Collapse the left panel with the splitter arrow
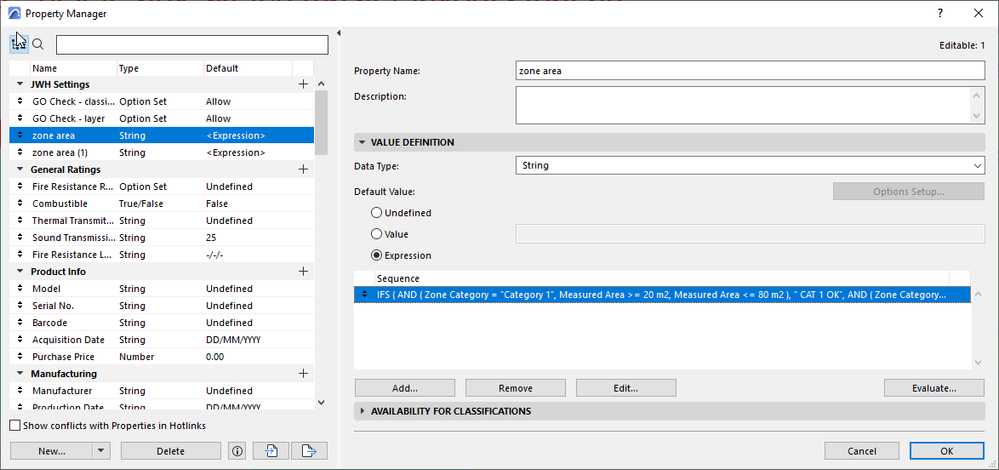999x470 pixels. click(x=339, y=33)
